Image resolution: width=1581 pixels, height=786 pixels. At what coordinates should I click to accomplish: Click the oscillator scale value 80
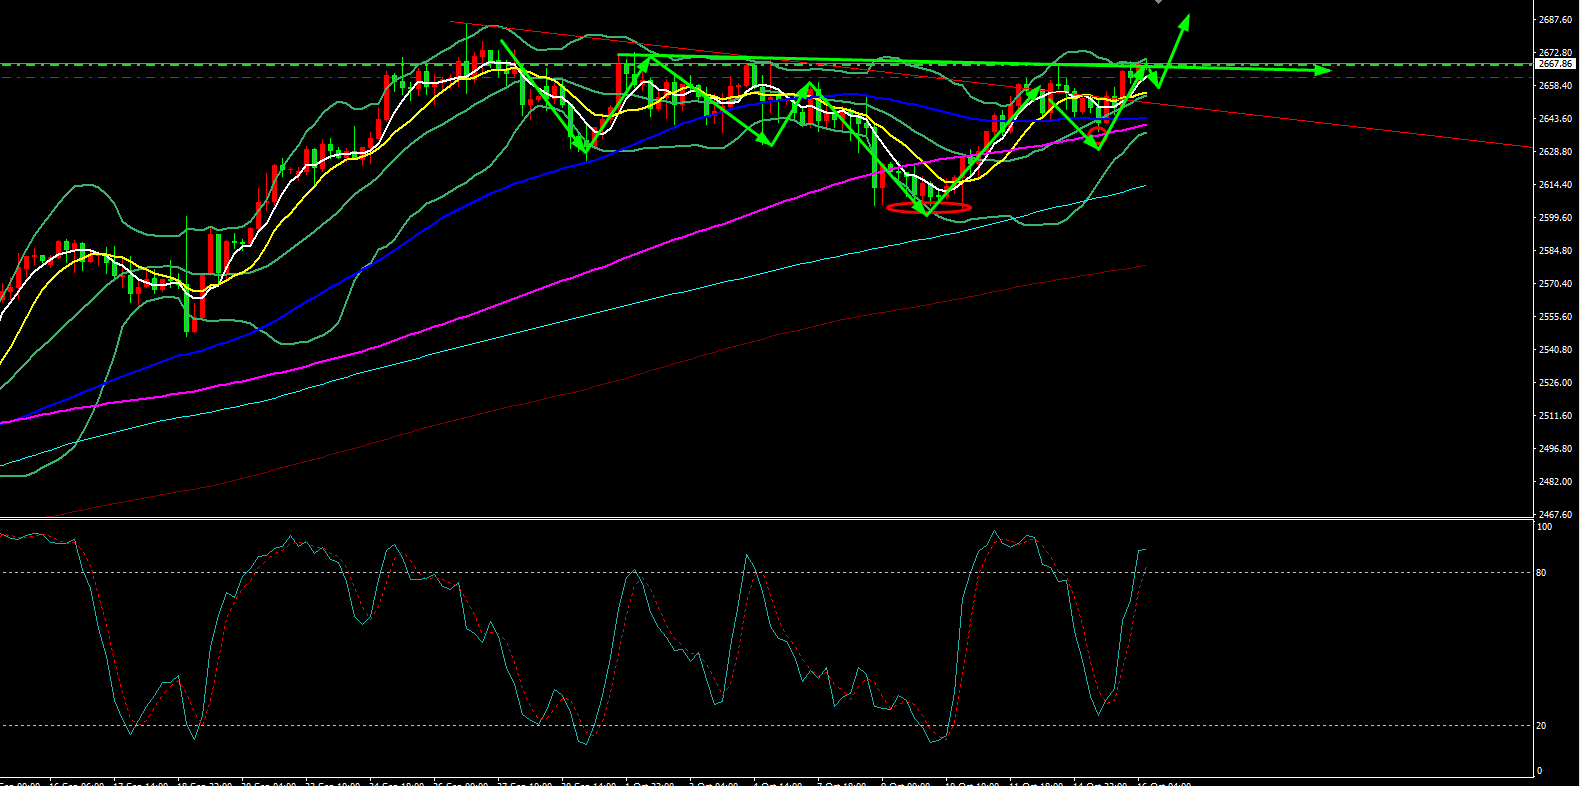[1541, 573]
